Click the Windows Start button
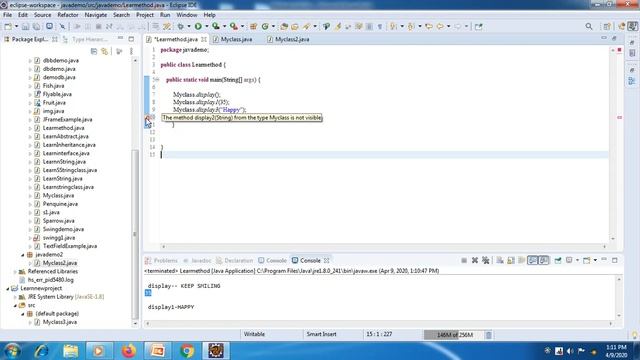The image size is (640, 360). coord(12,351)
